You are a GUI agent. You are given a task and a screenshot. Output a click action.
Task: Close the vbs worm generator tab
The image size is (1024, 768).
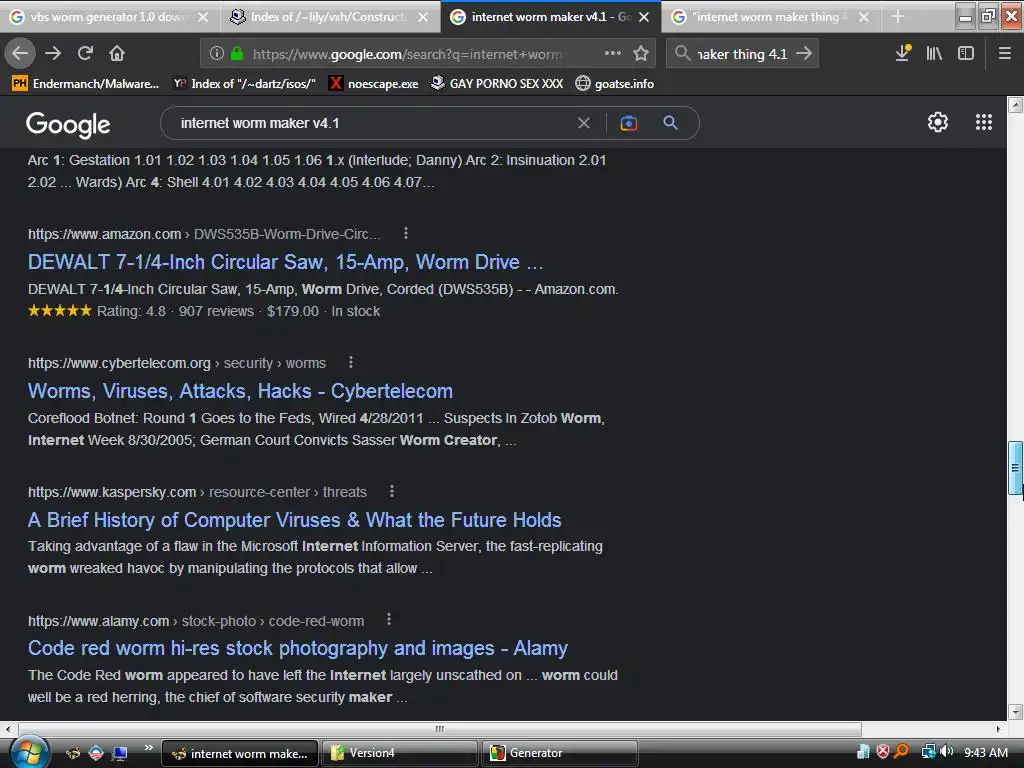pos(203,17)
